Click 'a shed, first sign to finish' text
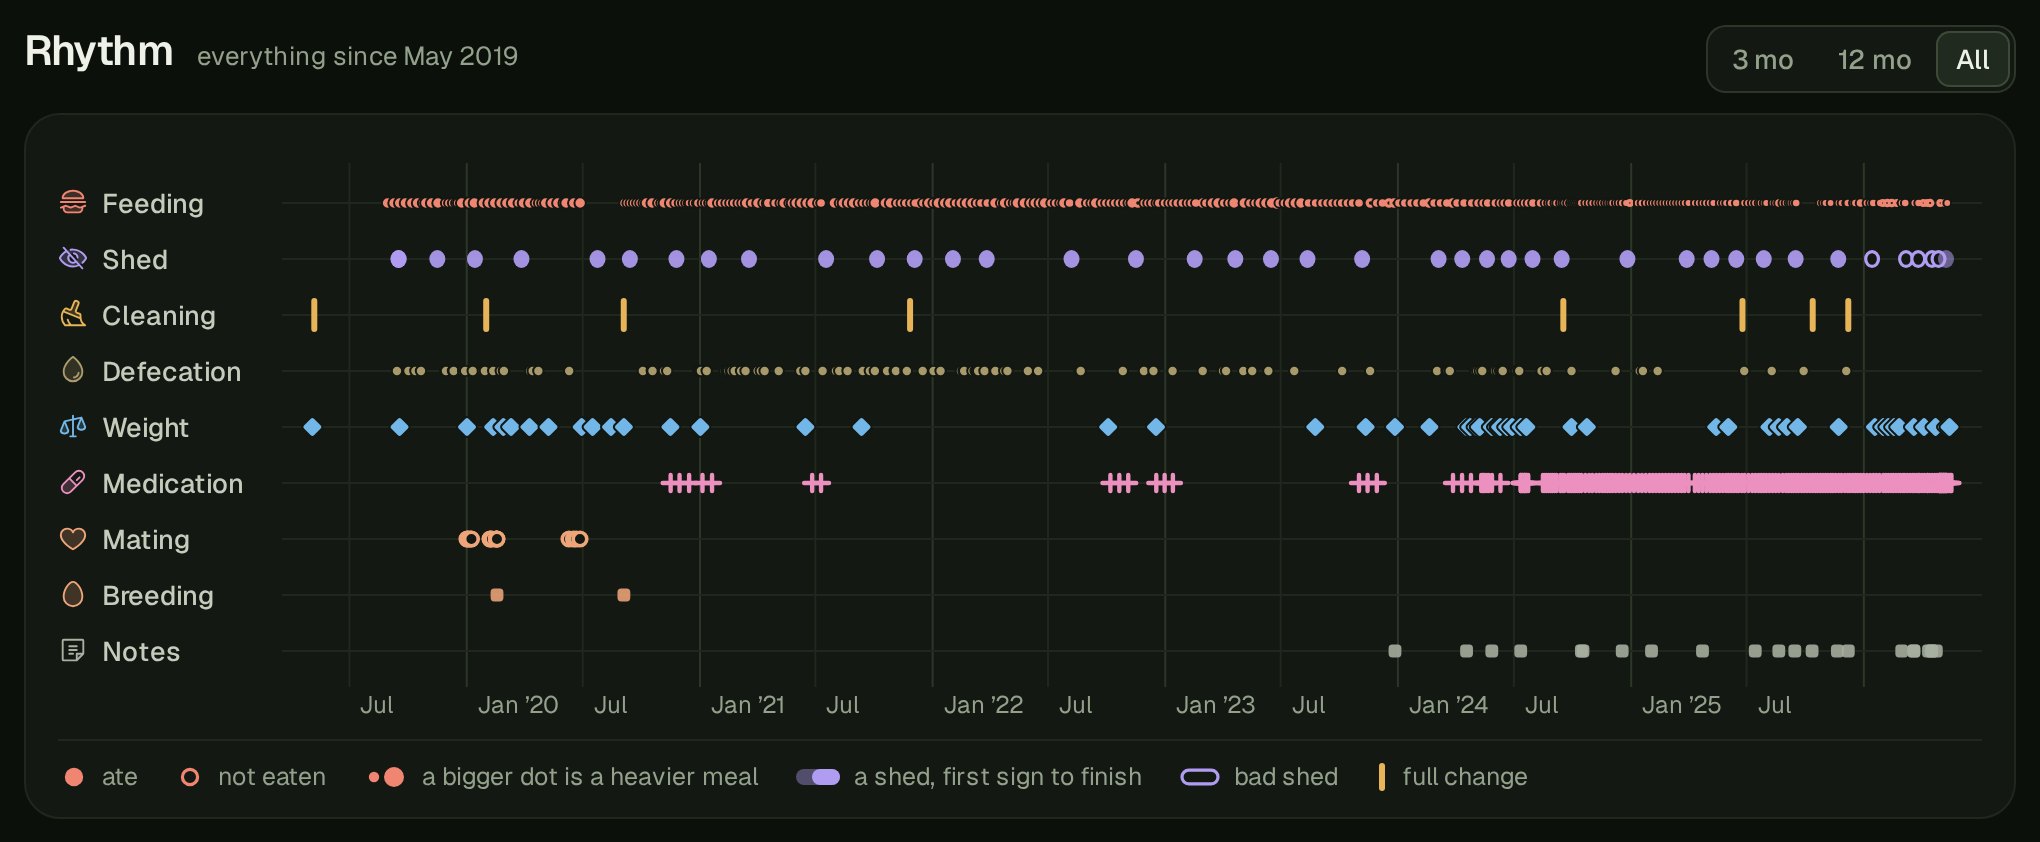This screenshot has width=2040, height=842. pyautogui.click(x=998, y=777)
